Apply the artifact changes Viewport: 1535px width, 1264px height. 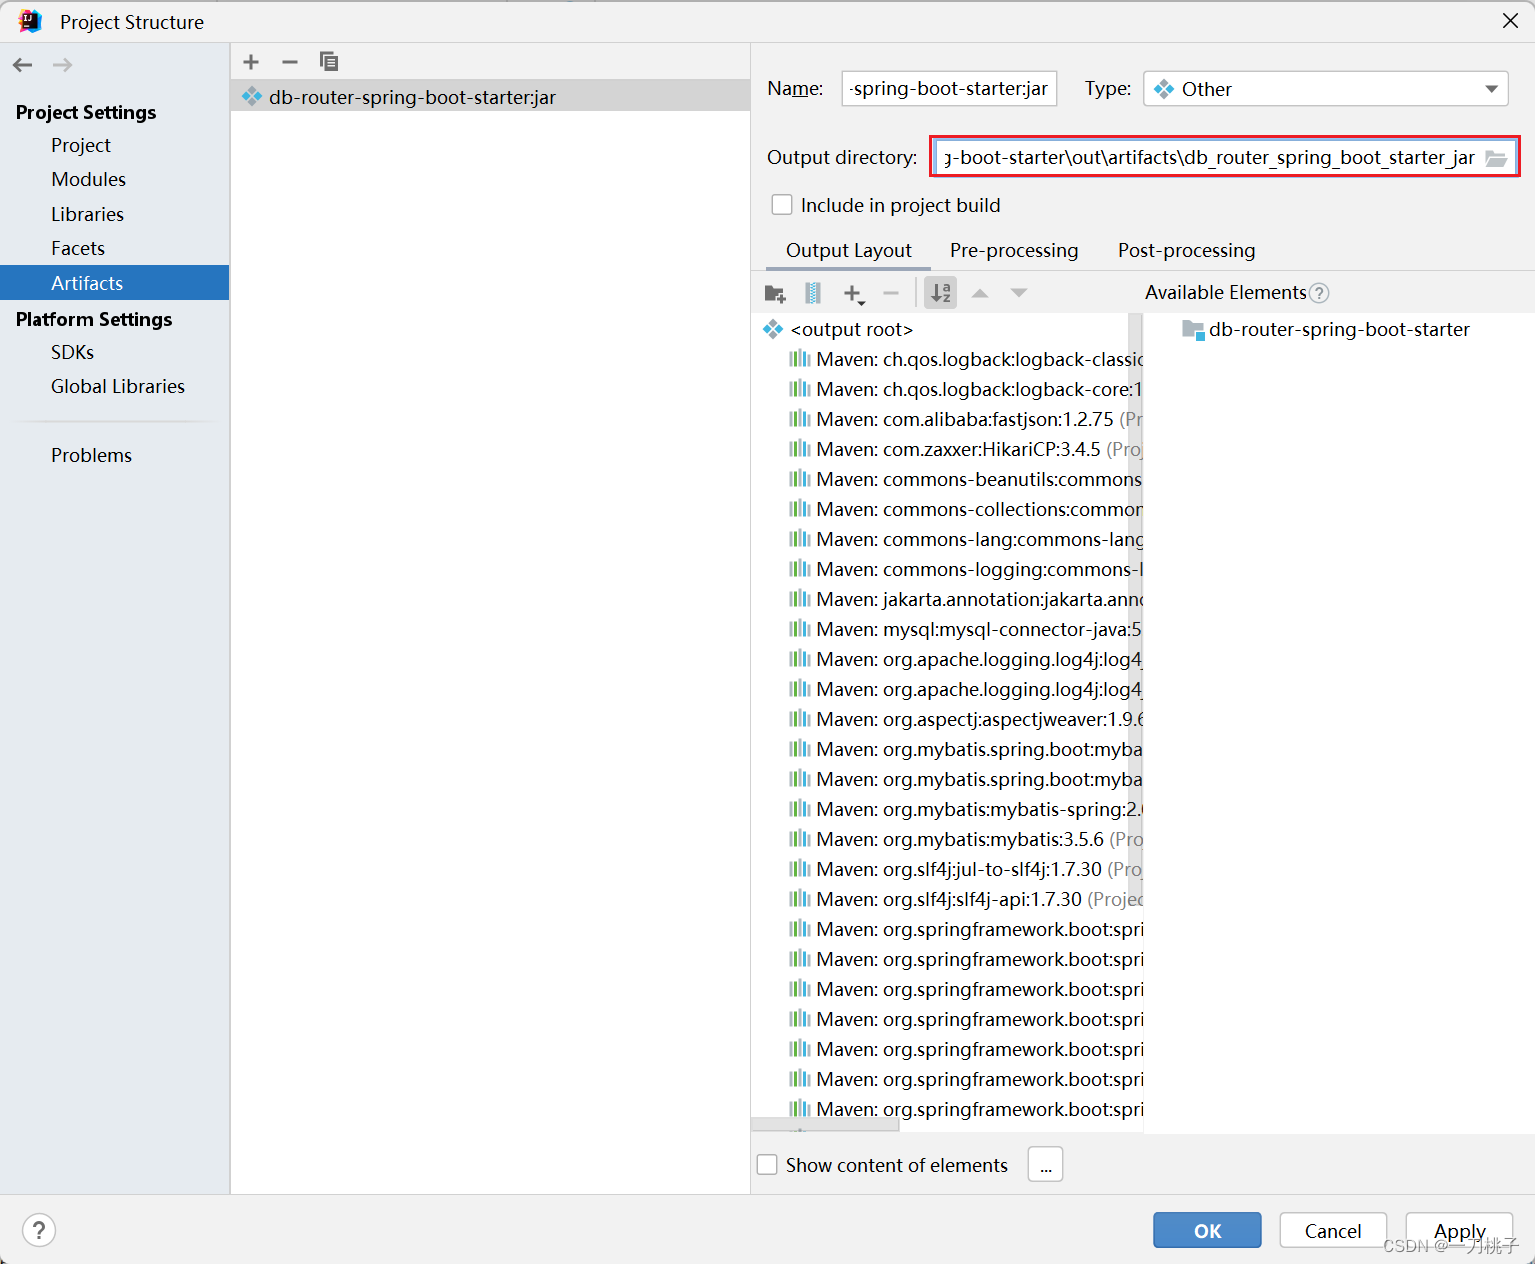[x=1458, y=1230]
